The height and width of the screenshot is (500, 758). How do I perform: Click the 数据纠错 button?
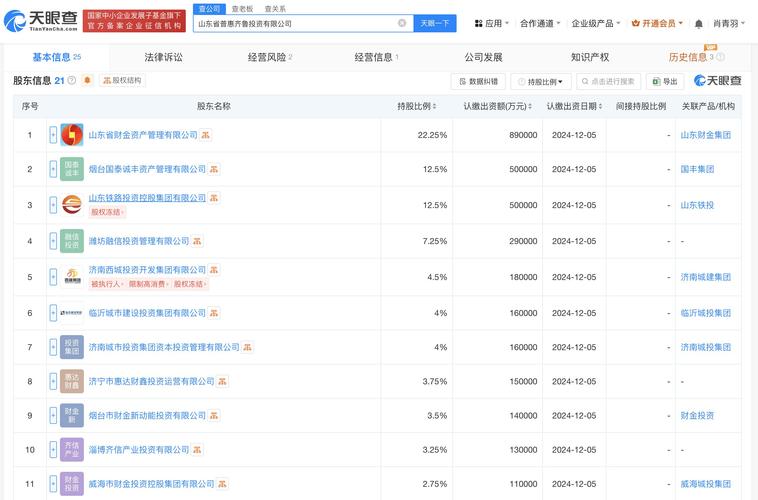(x=478, y=82)
